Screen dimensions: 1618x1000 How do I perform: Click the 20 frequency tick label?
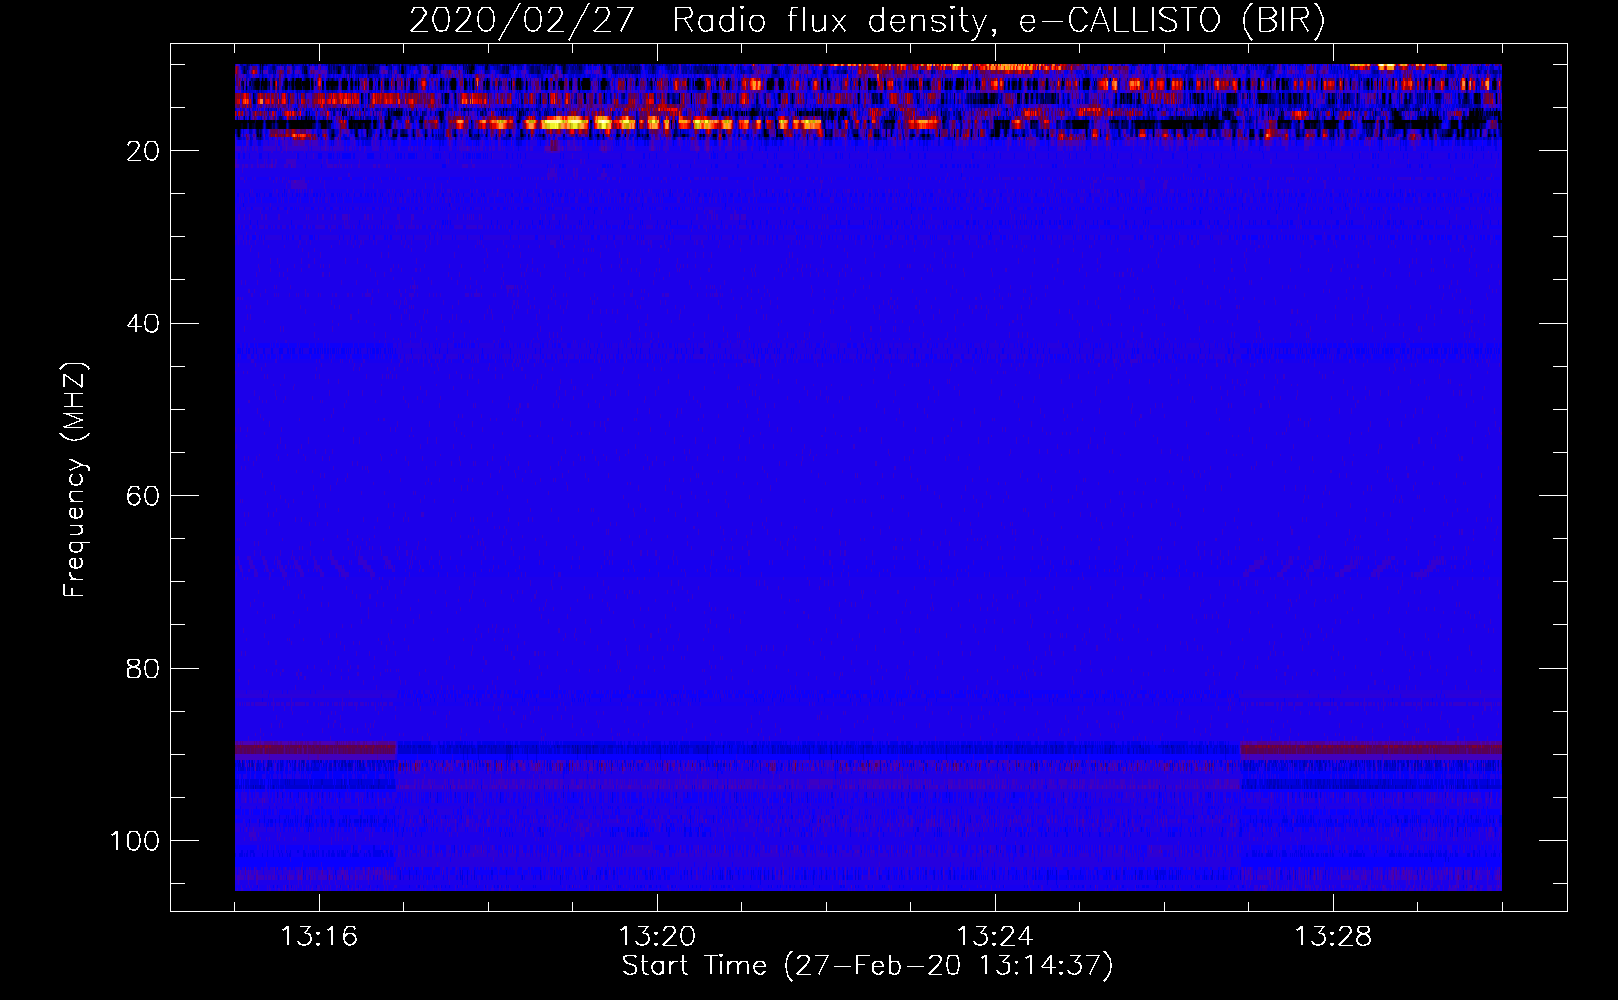(x=143, y=151)
